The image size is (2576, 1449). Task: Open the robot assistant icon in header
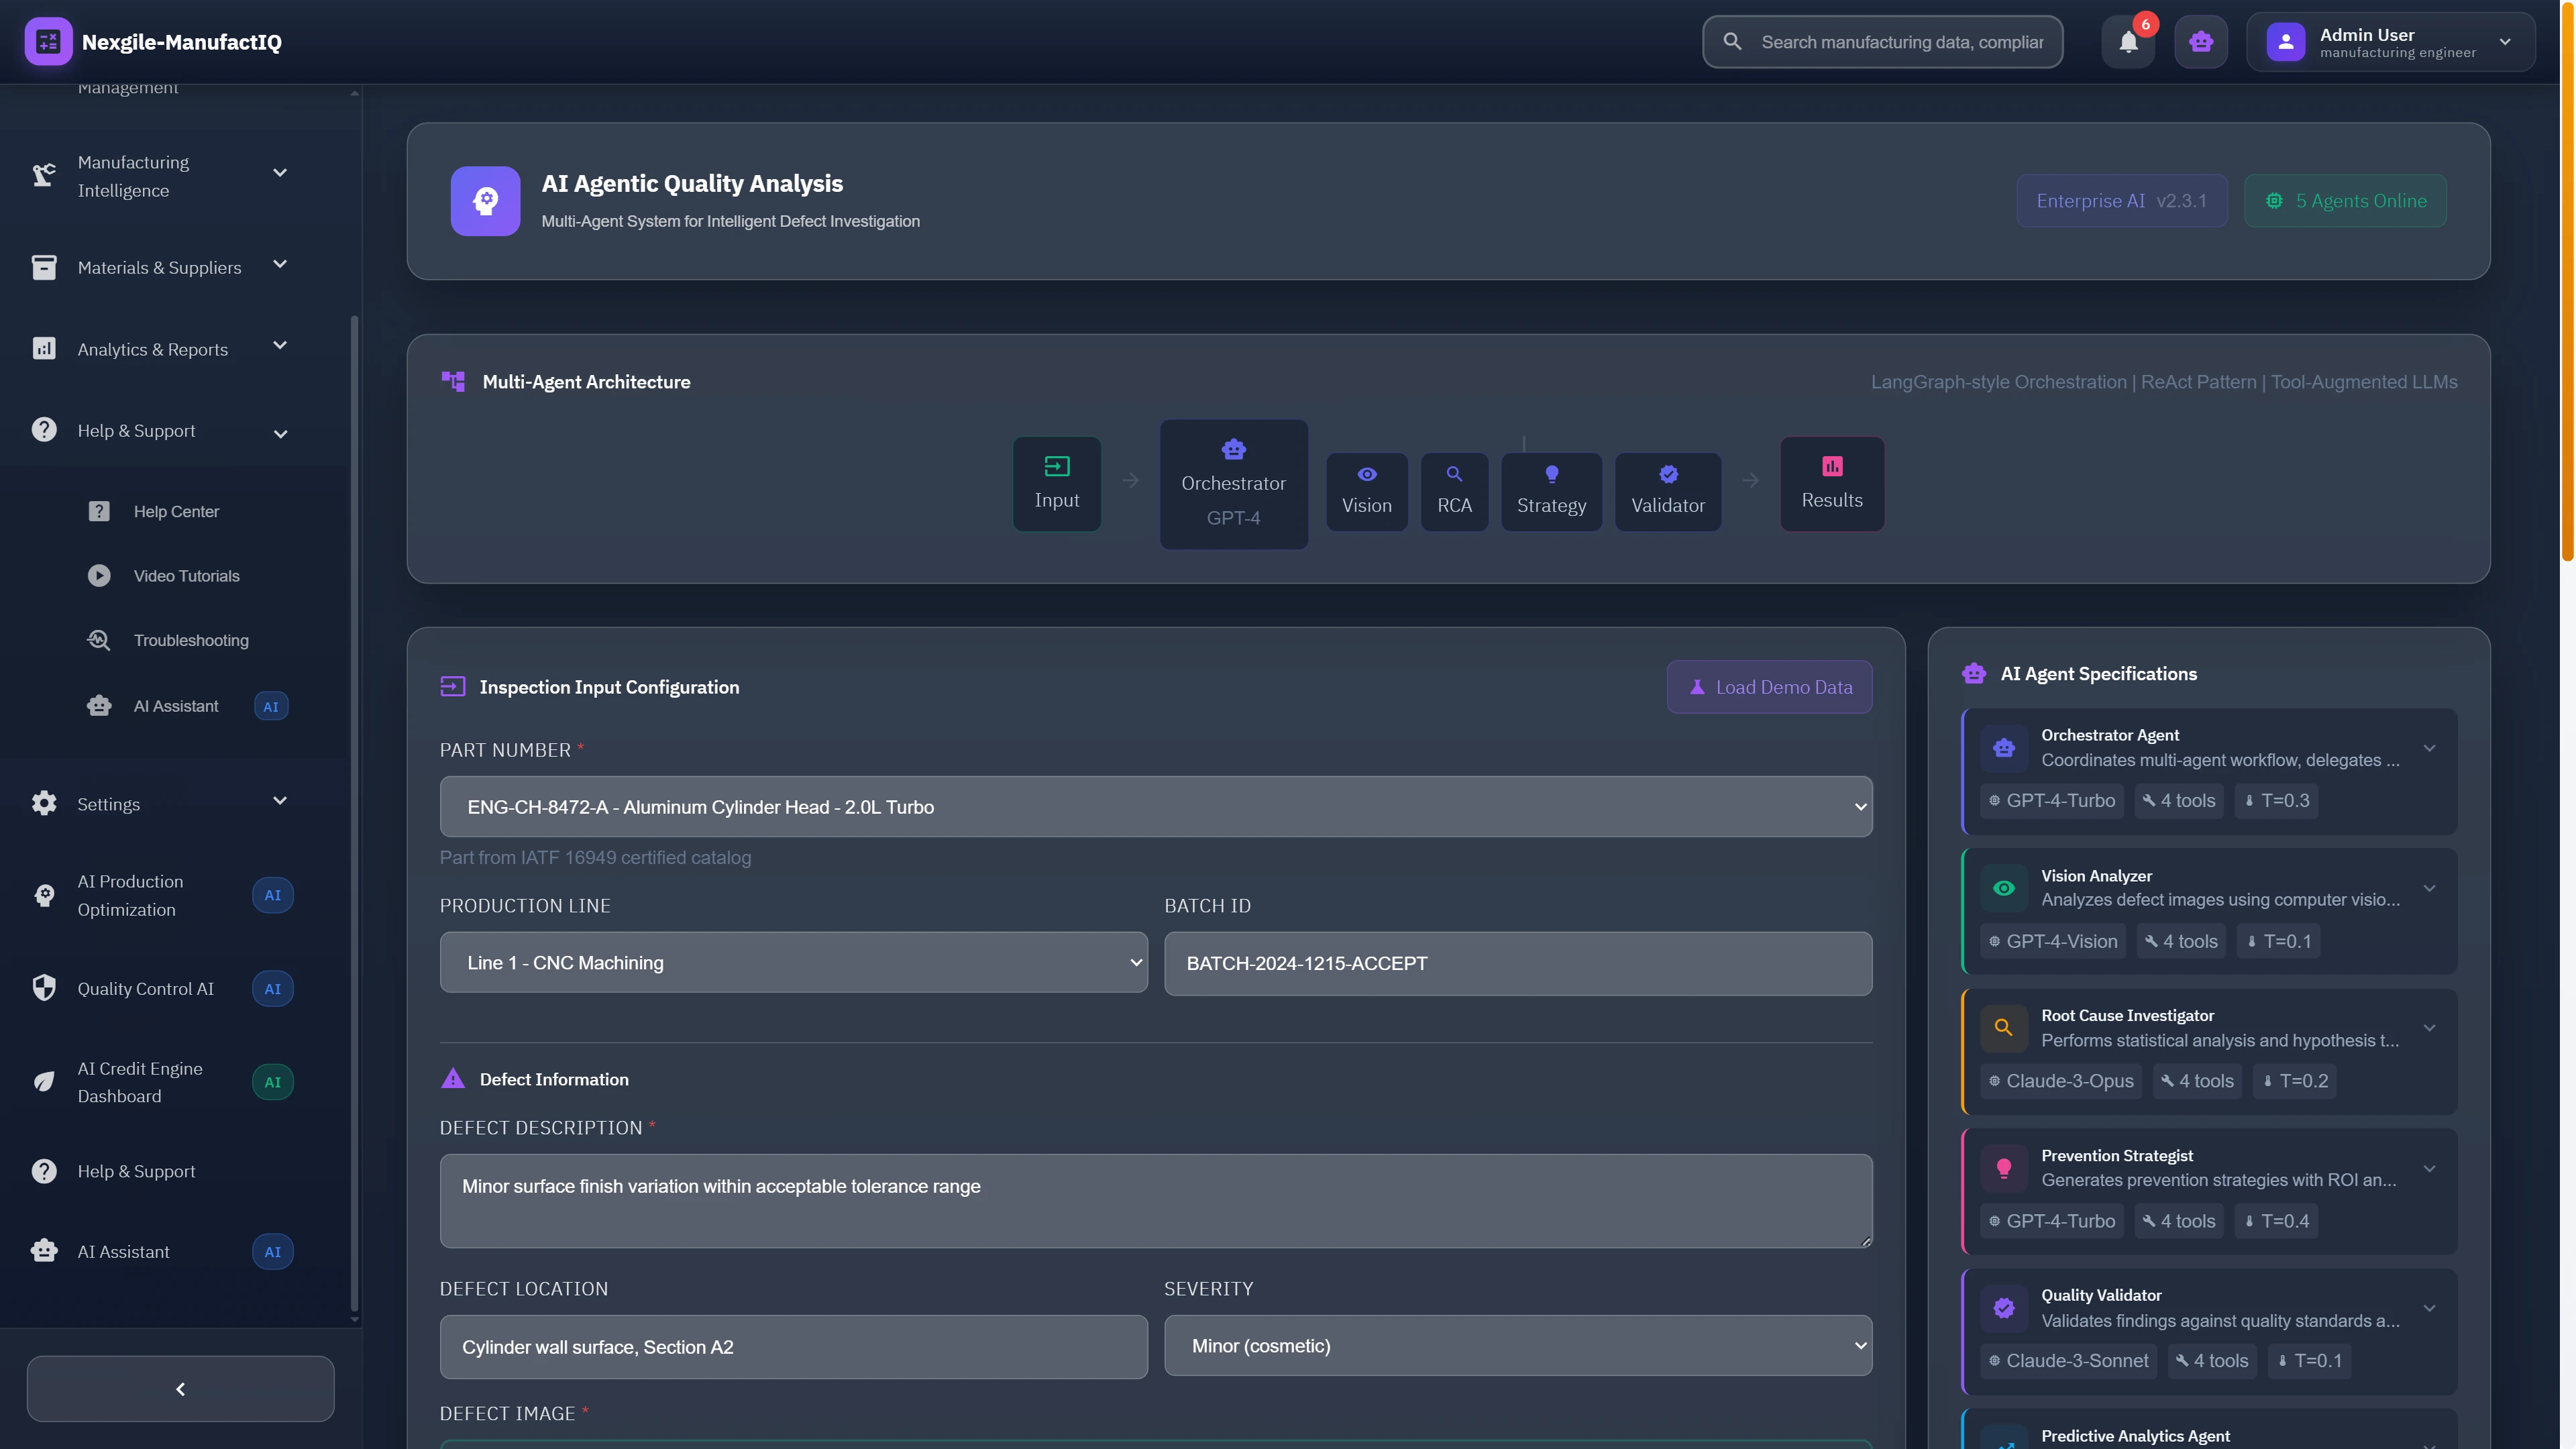(2200, 42)
